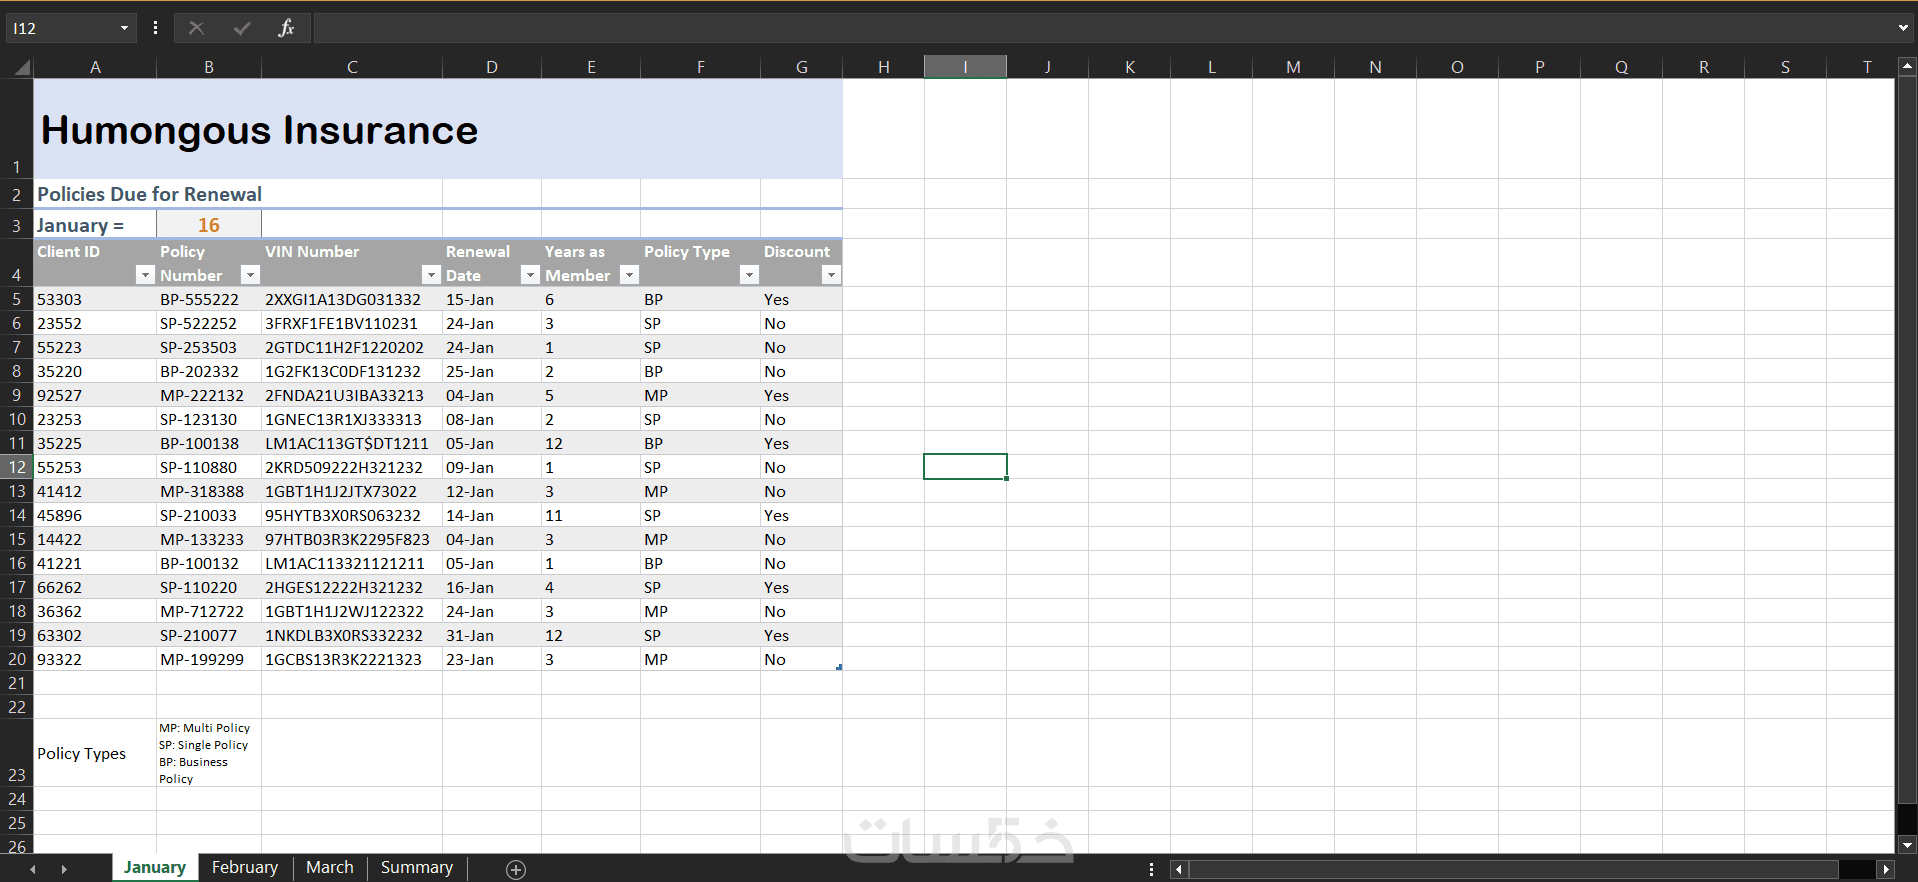Viewport: 1918px width, 882px height.
Task: Select column M header
Action: (x=1294, y=67)
